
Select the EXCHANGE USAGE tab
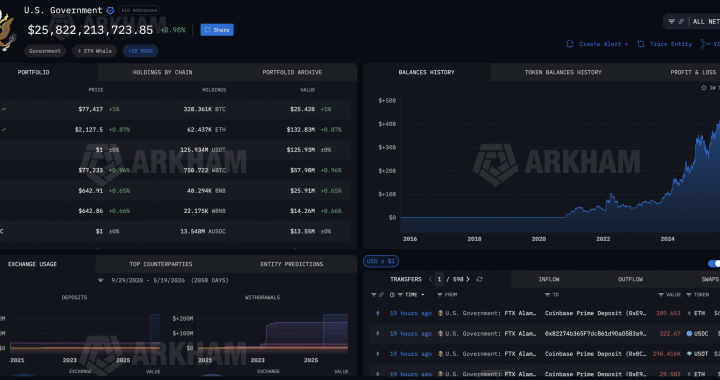33,264
